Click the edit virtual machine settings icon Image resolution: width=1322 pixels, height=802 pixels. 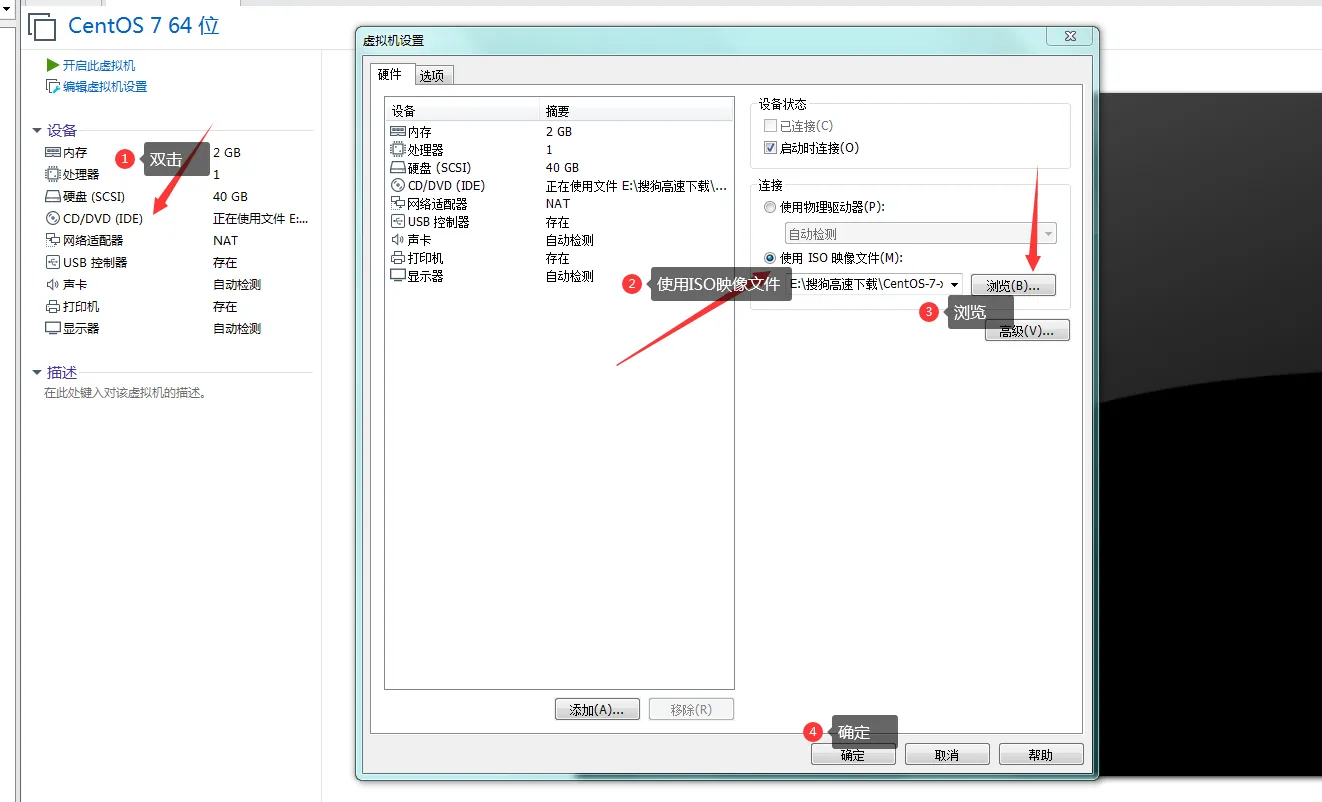click(53, 87)
